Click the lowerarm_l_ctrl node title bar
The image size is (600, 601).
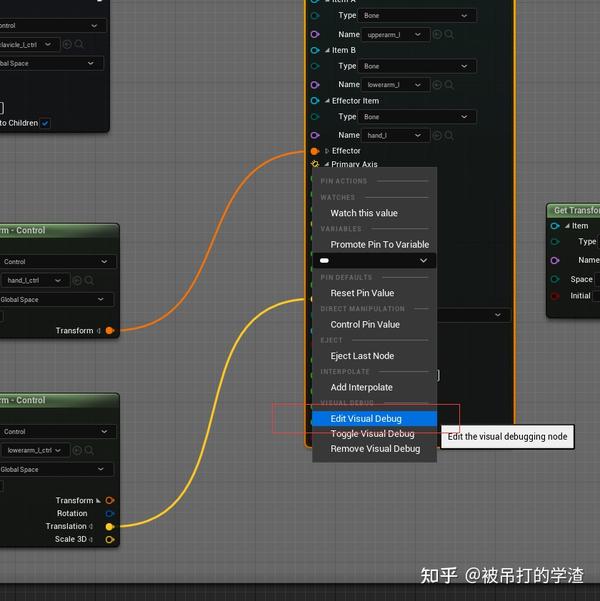coord(59,400)
